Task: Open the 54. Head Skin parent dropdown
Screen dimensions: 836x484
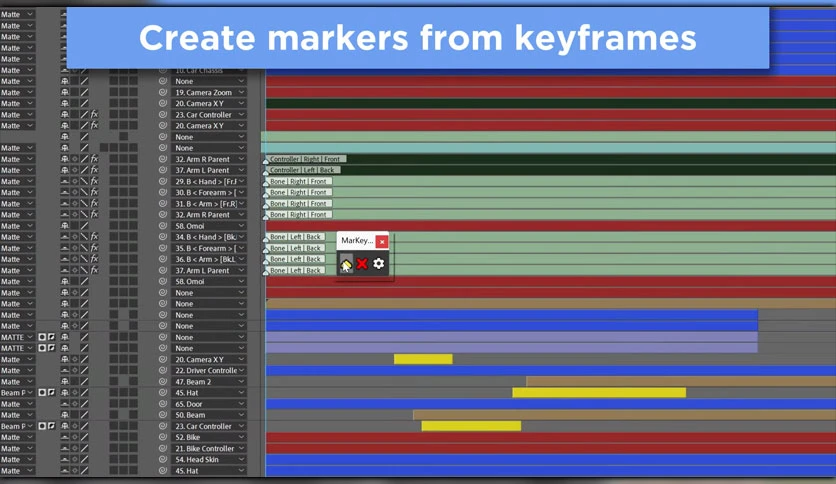Action: click(x=208, y=459)
